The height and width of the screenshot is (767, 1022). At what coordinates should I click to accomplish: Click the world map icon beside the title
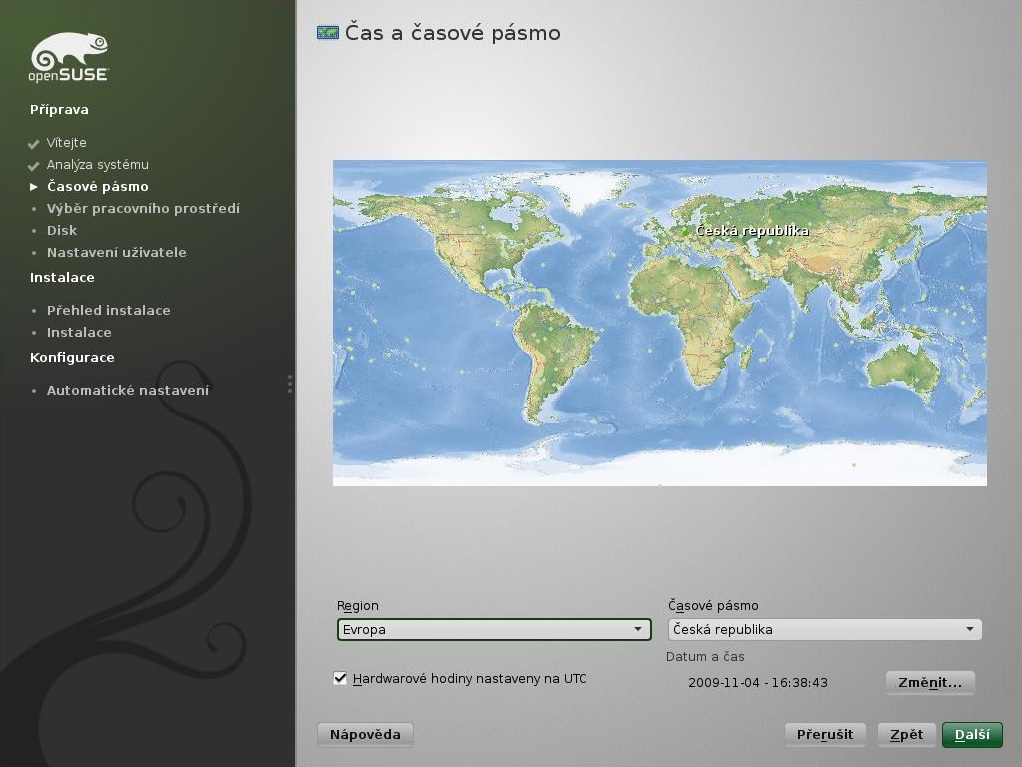click(327, 33)
